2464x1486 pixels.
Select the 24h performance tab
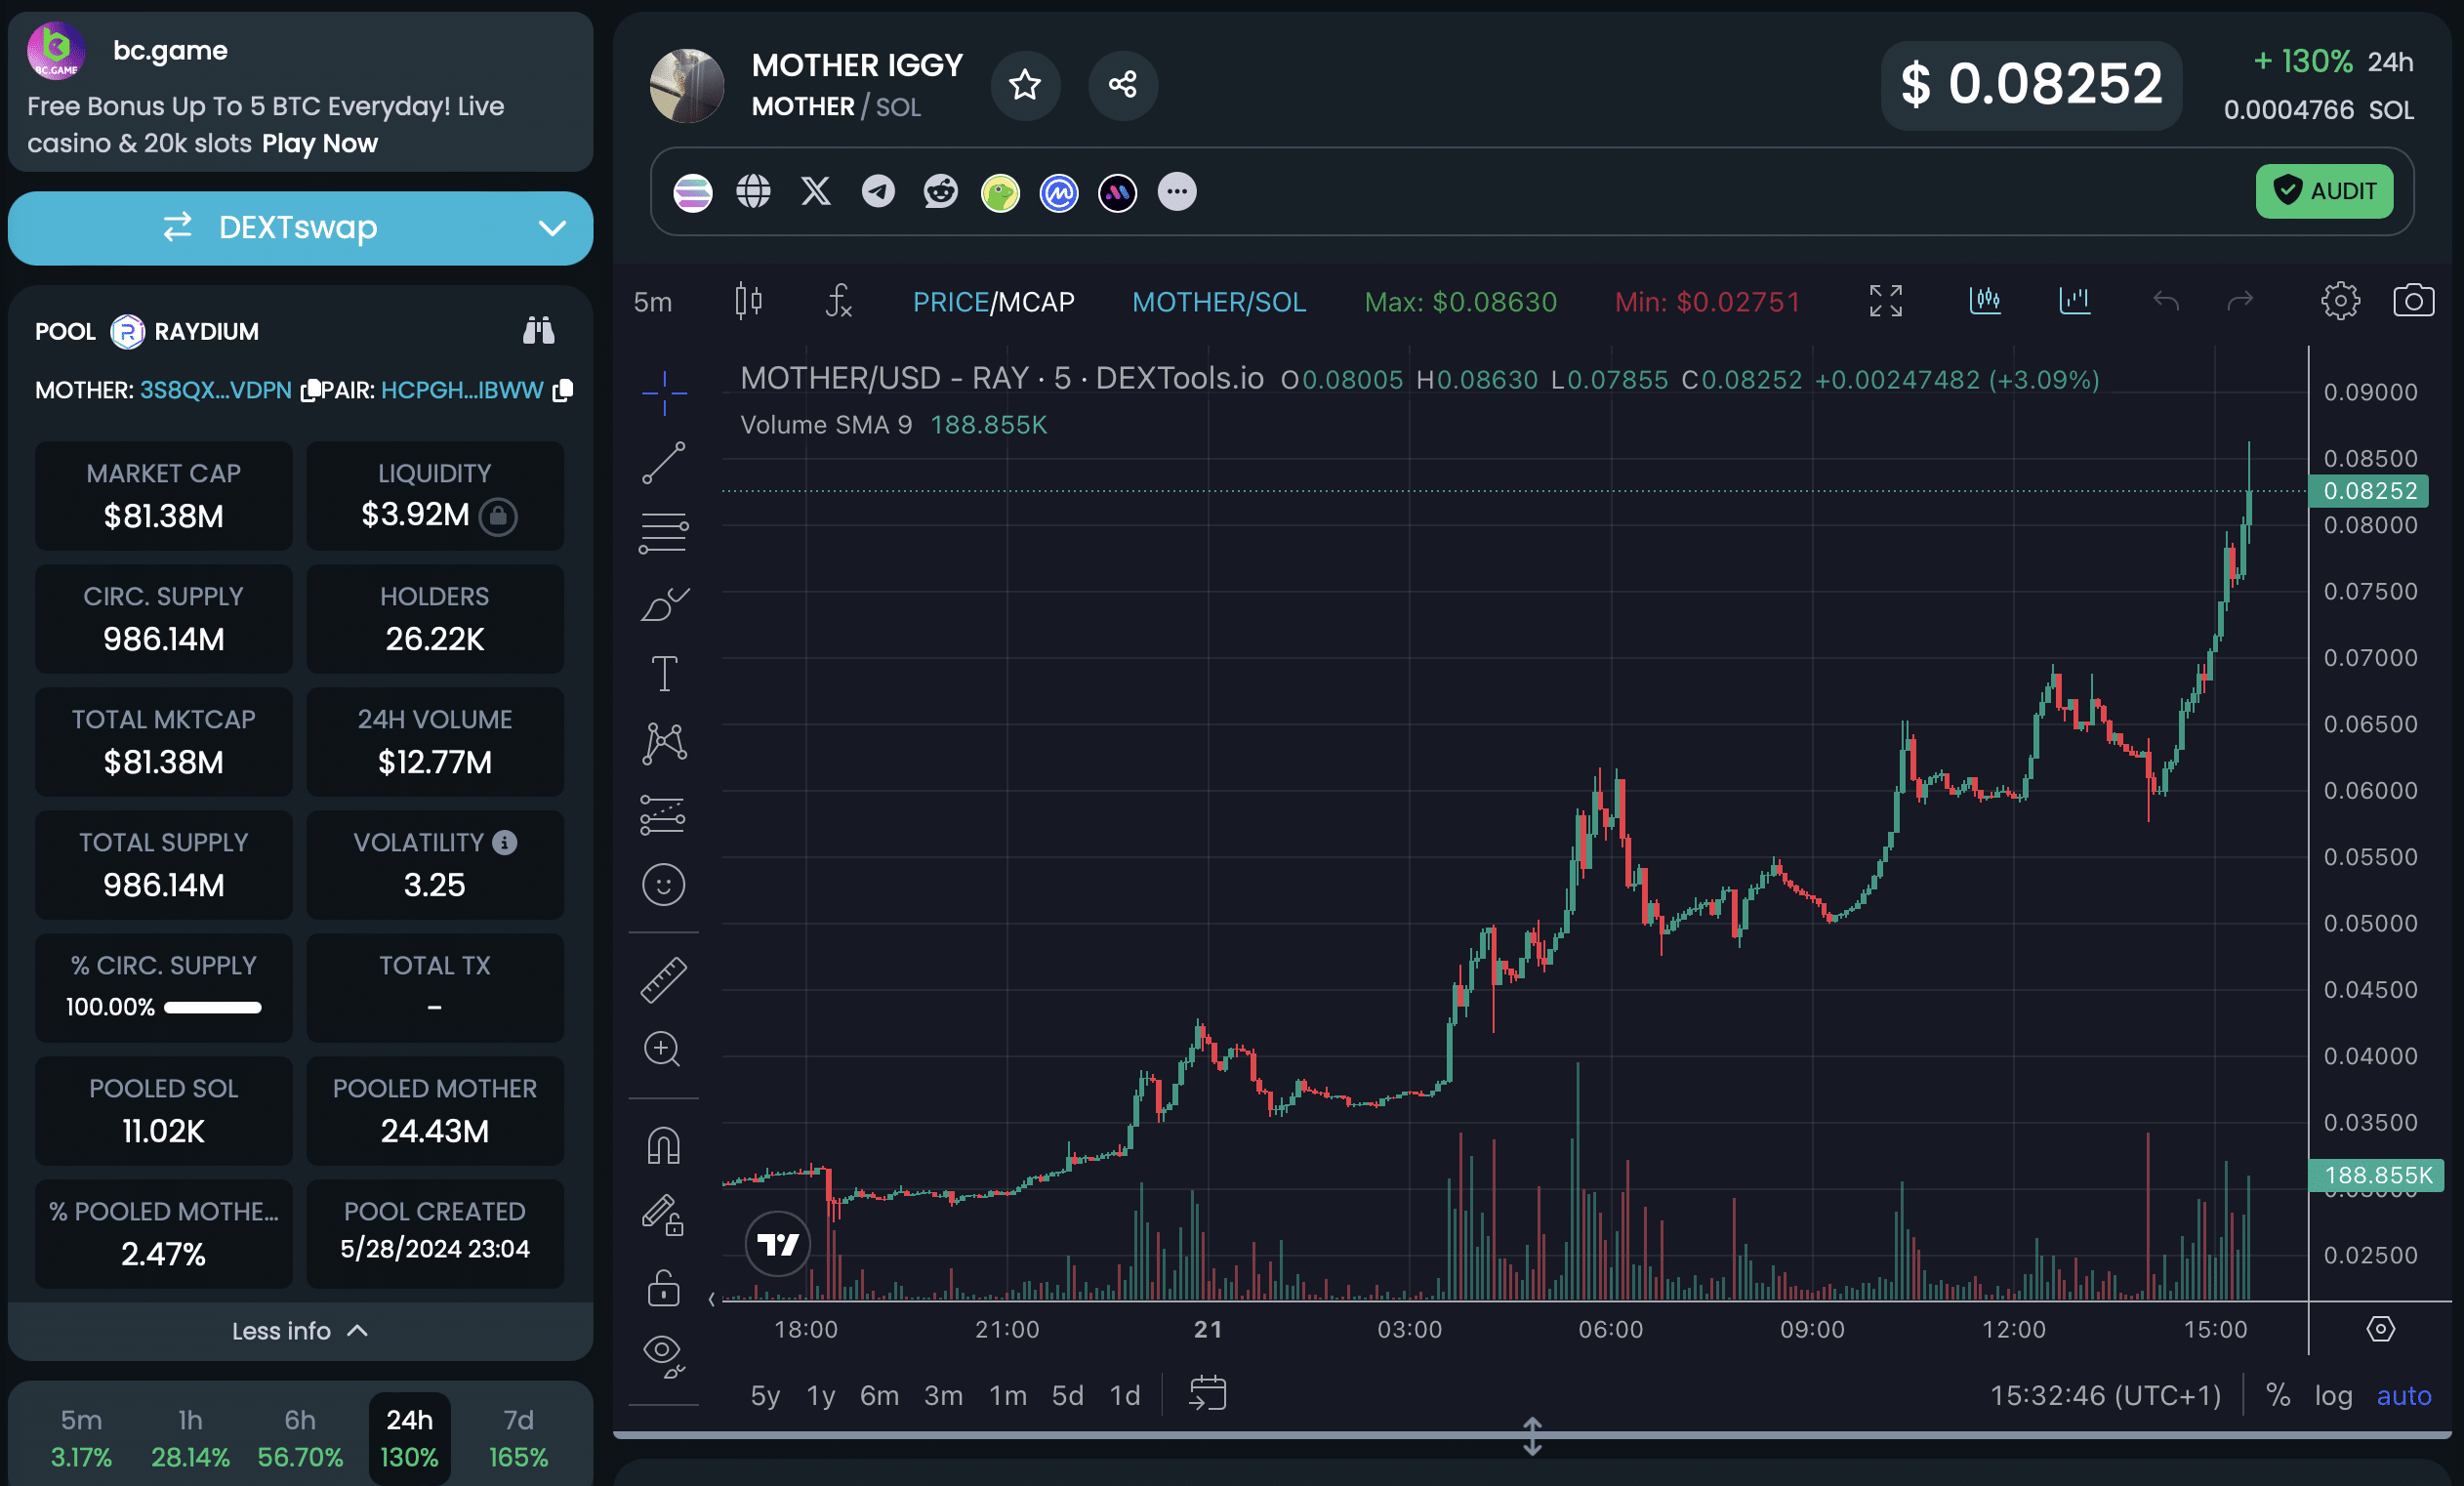pos(409,1438)
